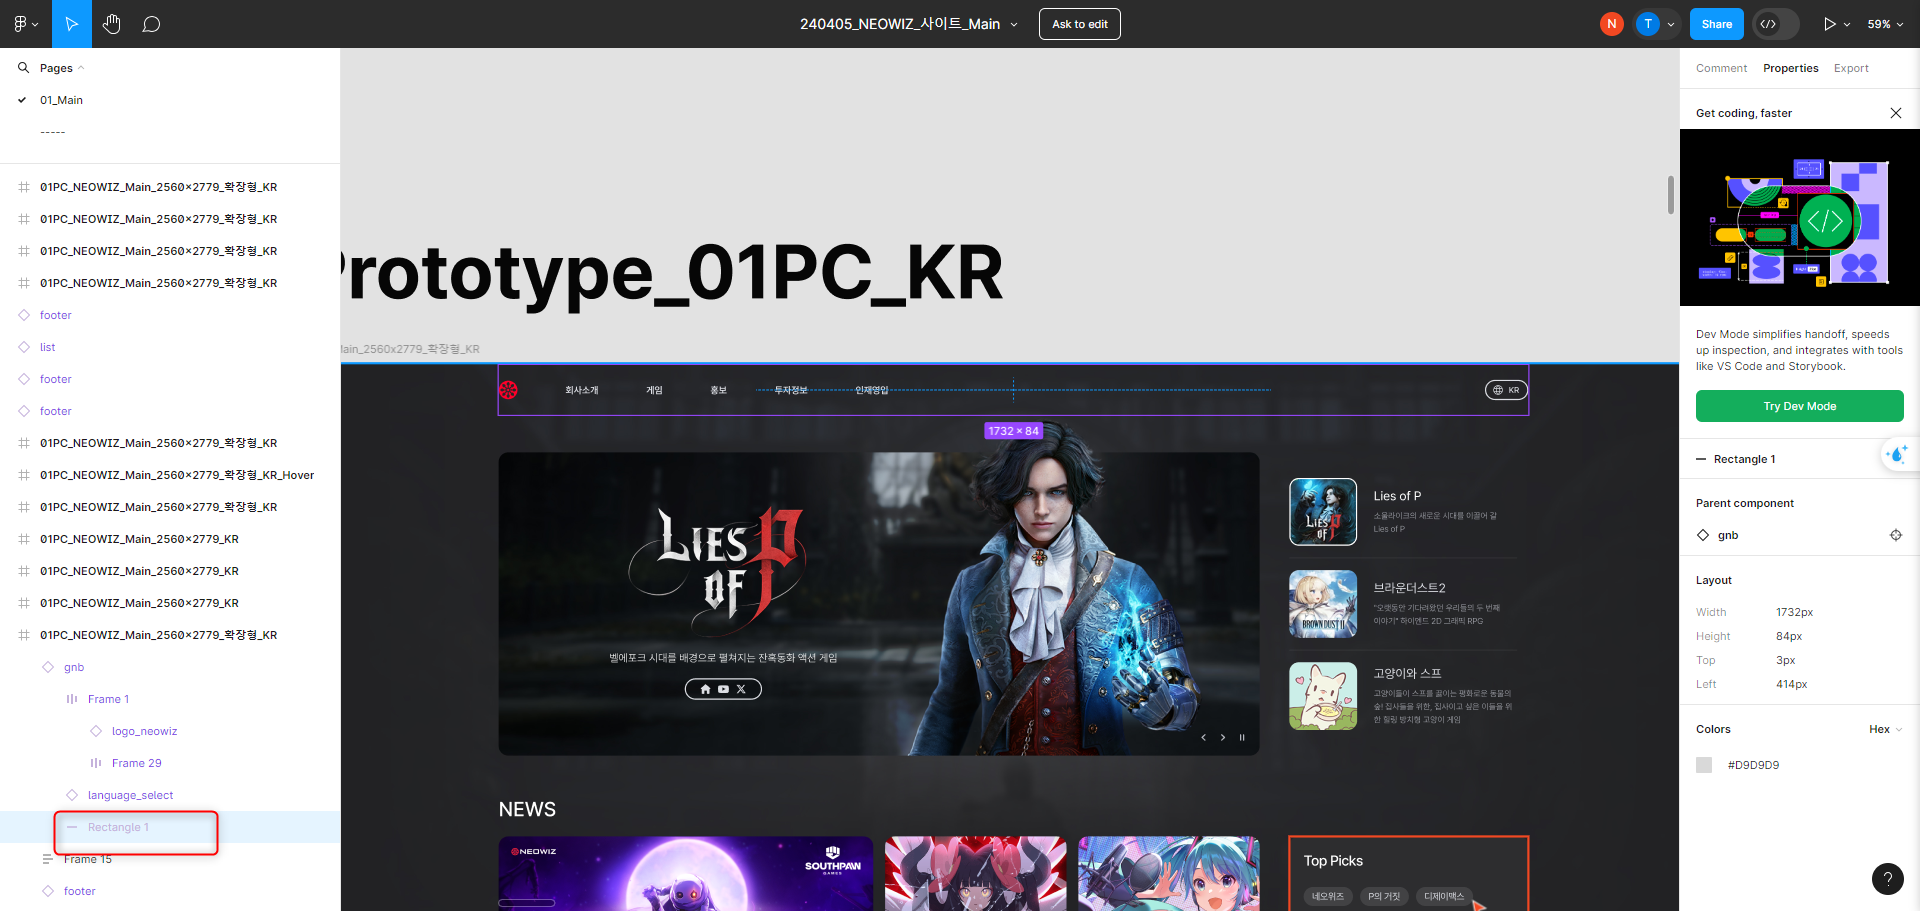This screenshot has width=1920, height=911.
Task: Click the search icon in Pages panel
Action: point(23,68)
